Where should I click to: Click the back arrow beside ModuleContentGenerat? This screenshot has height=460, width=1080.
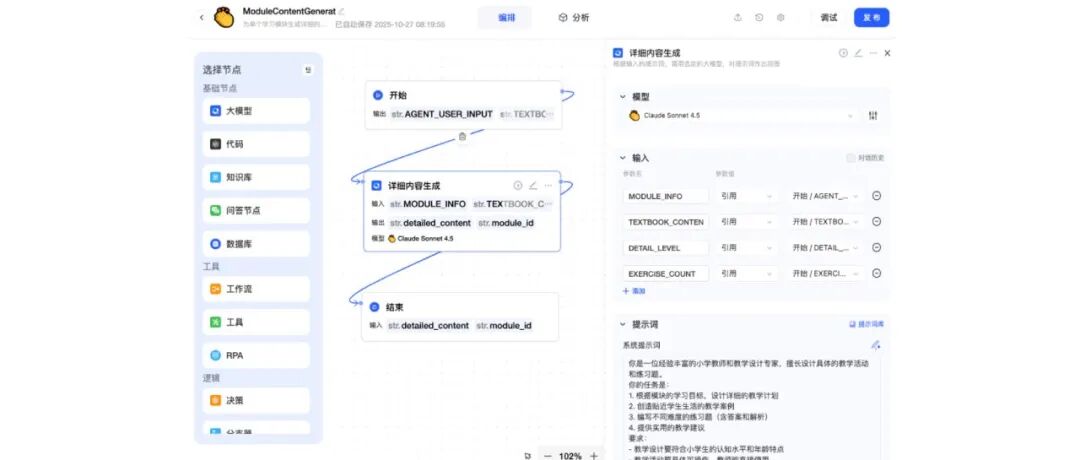pyautogui.click(x=201, y=18)
